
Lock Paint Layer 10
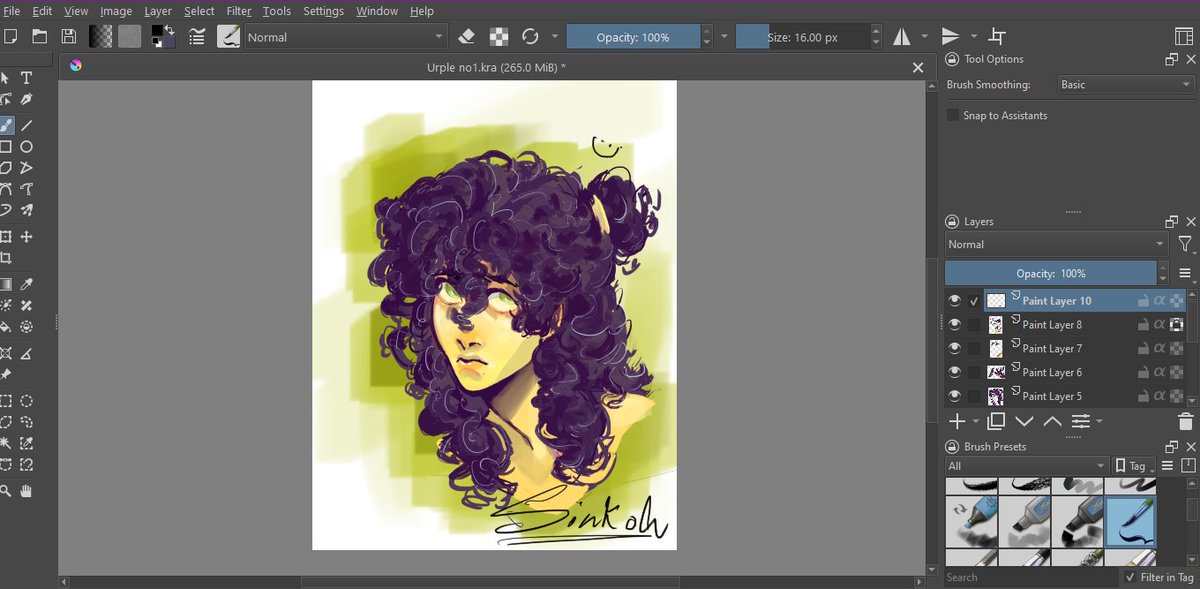[x=1143, y=300]
